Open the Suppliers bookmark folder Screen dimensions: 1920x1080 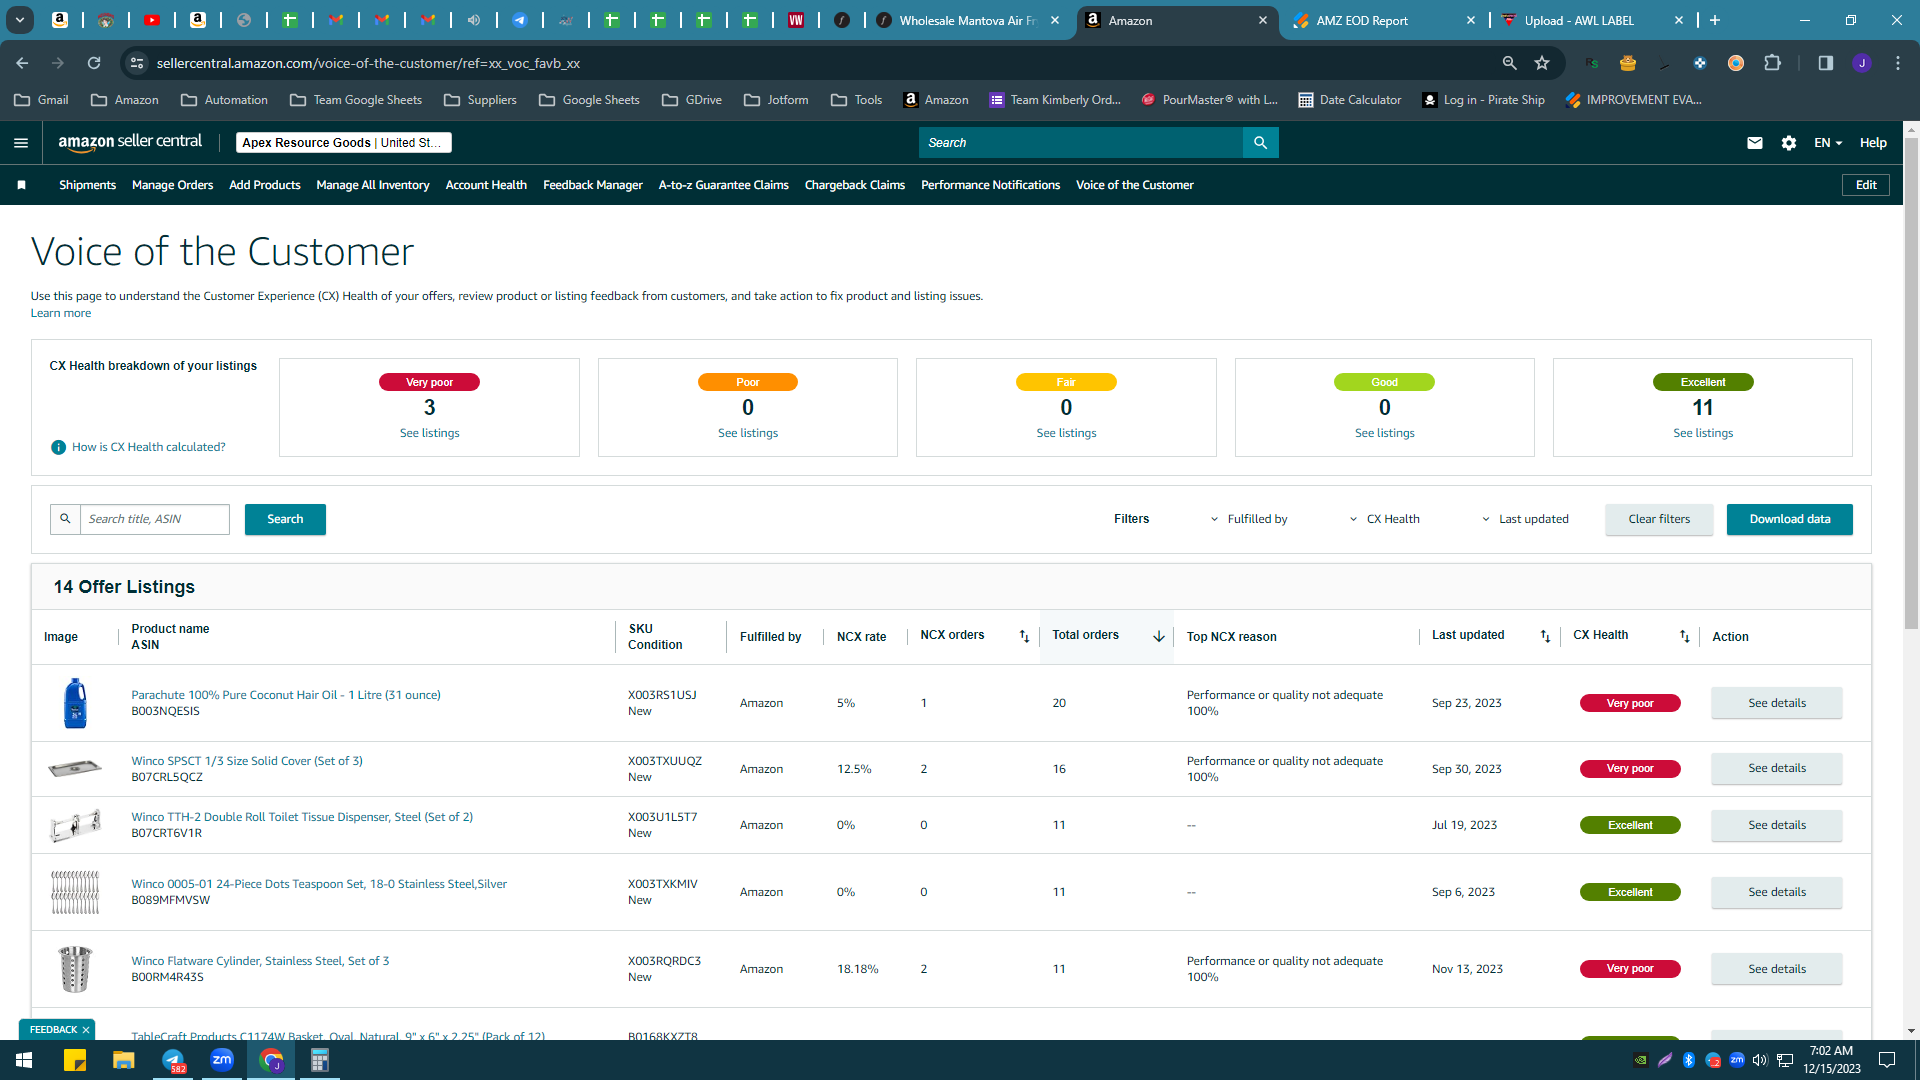coord(480,100)
